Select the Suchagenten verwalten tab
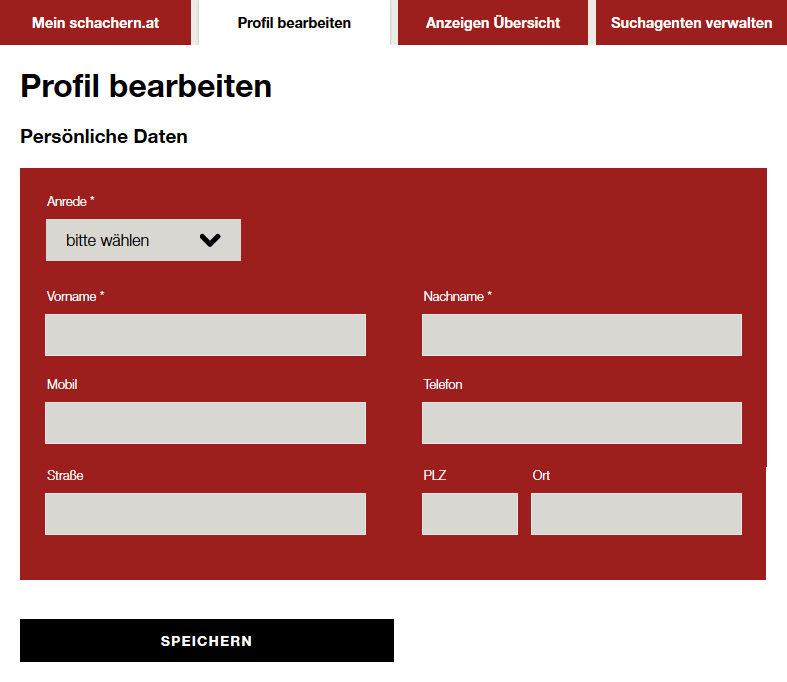The height and width of the screenshot is (682, 787). pyautogui.click(x=691, y=22)
